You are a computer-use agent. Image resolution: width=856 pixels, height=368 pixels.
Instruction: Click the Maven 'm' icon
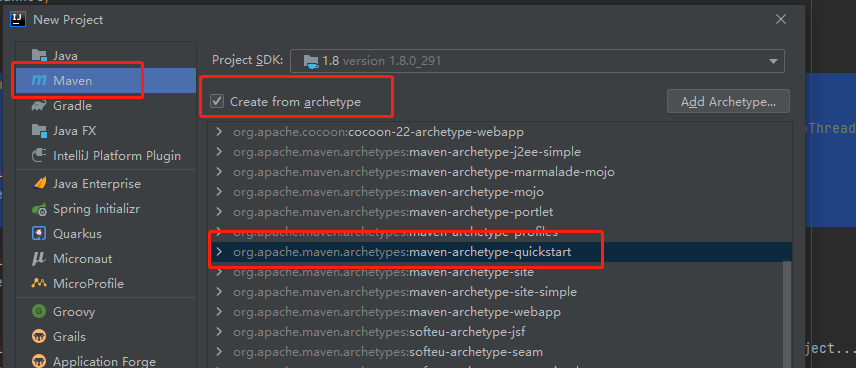pos(39,80)
